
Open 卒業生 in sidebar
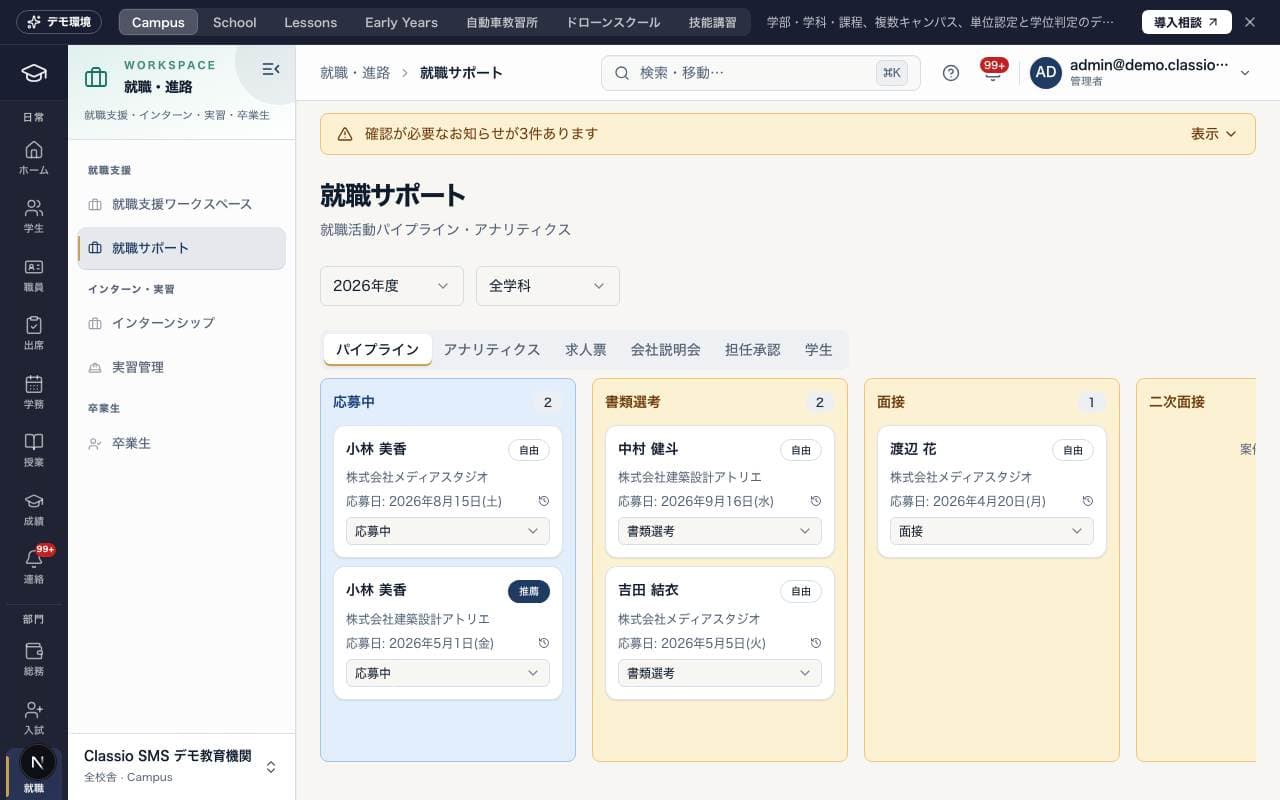181,443
